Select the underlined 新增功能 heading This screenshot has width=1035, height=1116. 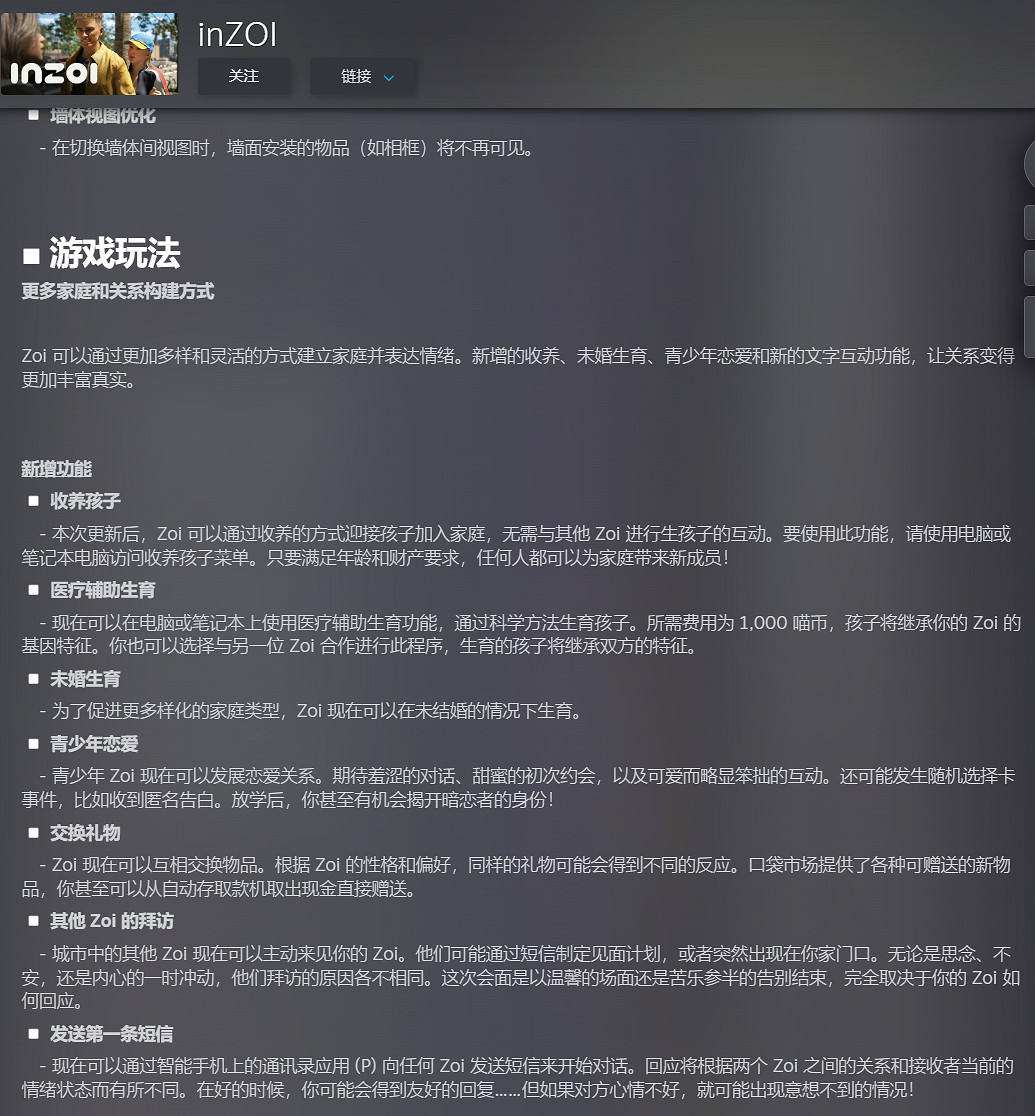click(x=56, y=468)
